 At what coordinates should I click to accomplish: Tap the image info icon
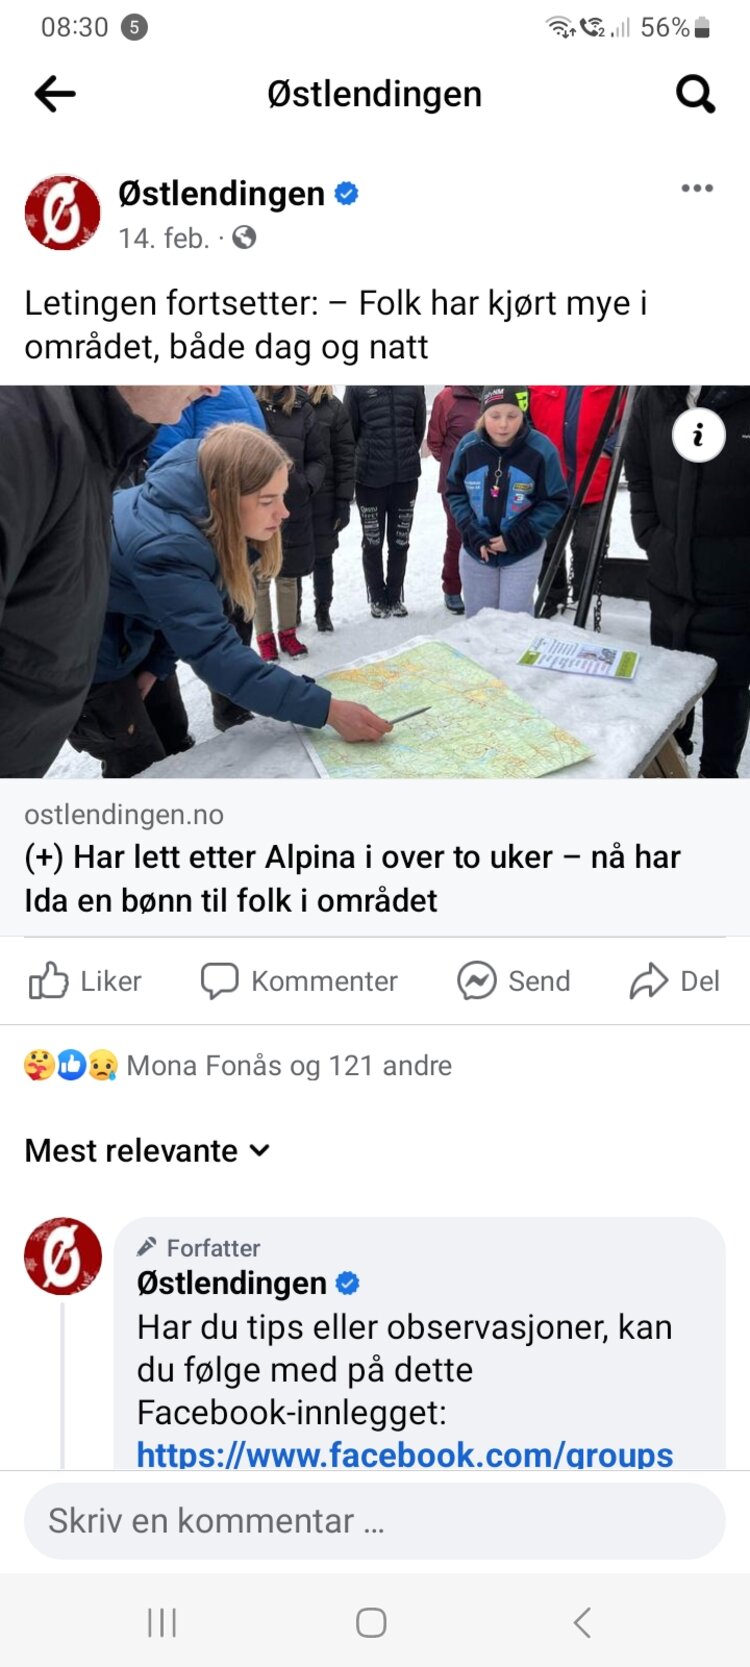tap(698, 435)
